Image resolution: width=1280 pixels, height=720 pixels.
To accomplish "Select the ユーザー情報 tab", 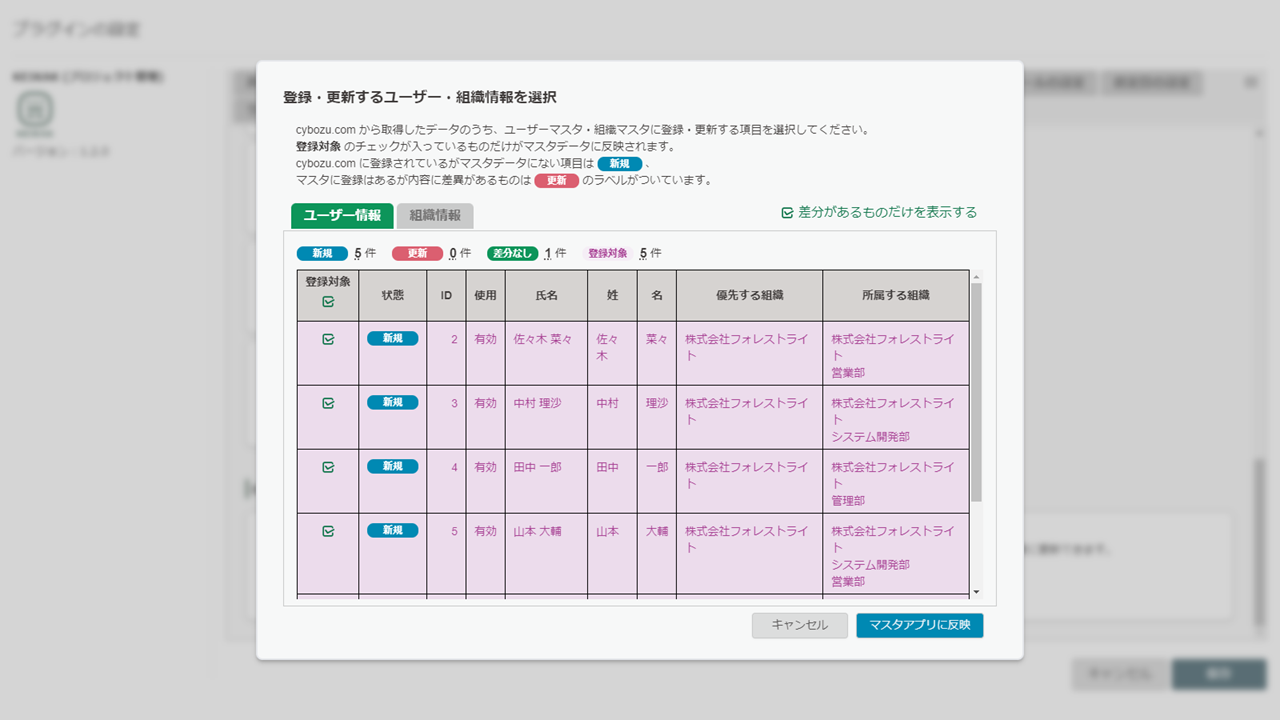I will (x=342, y=216).
